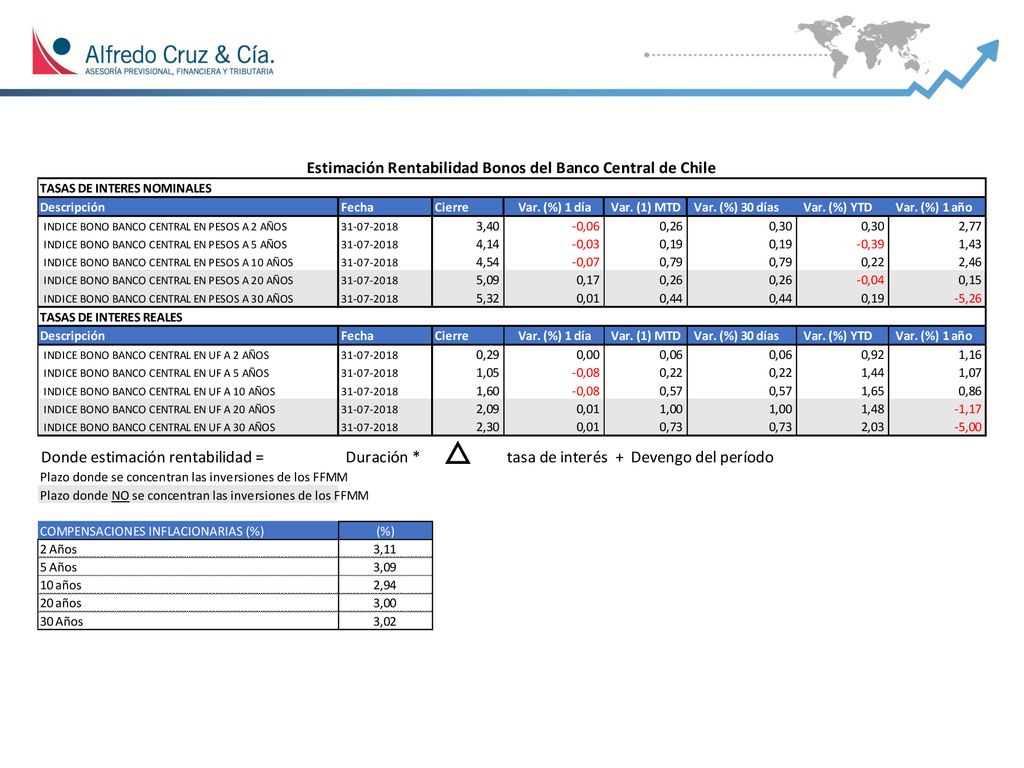Click the Cierre value 1,05

(x=487, y=373)
